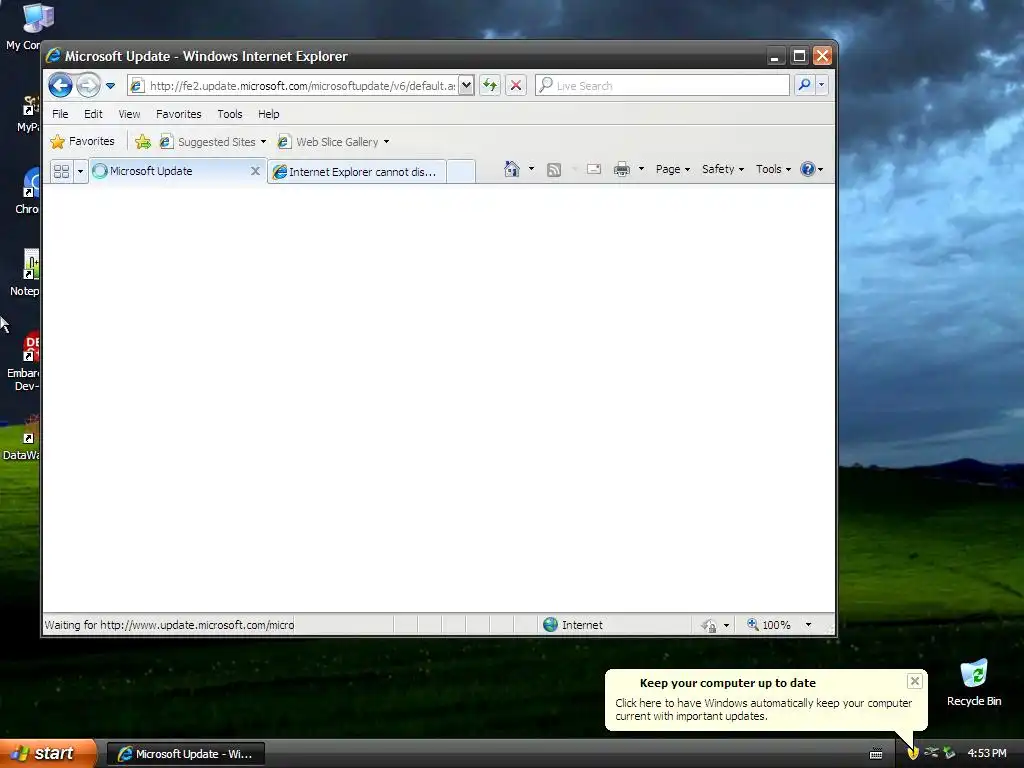1024x768 pixels.
Task: Click Microsoft Update taskbar button
Action: 185,754
